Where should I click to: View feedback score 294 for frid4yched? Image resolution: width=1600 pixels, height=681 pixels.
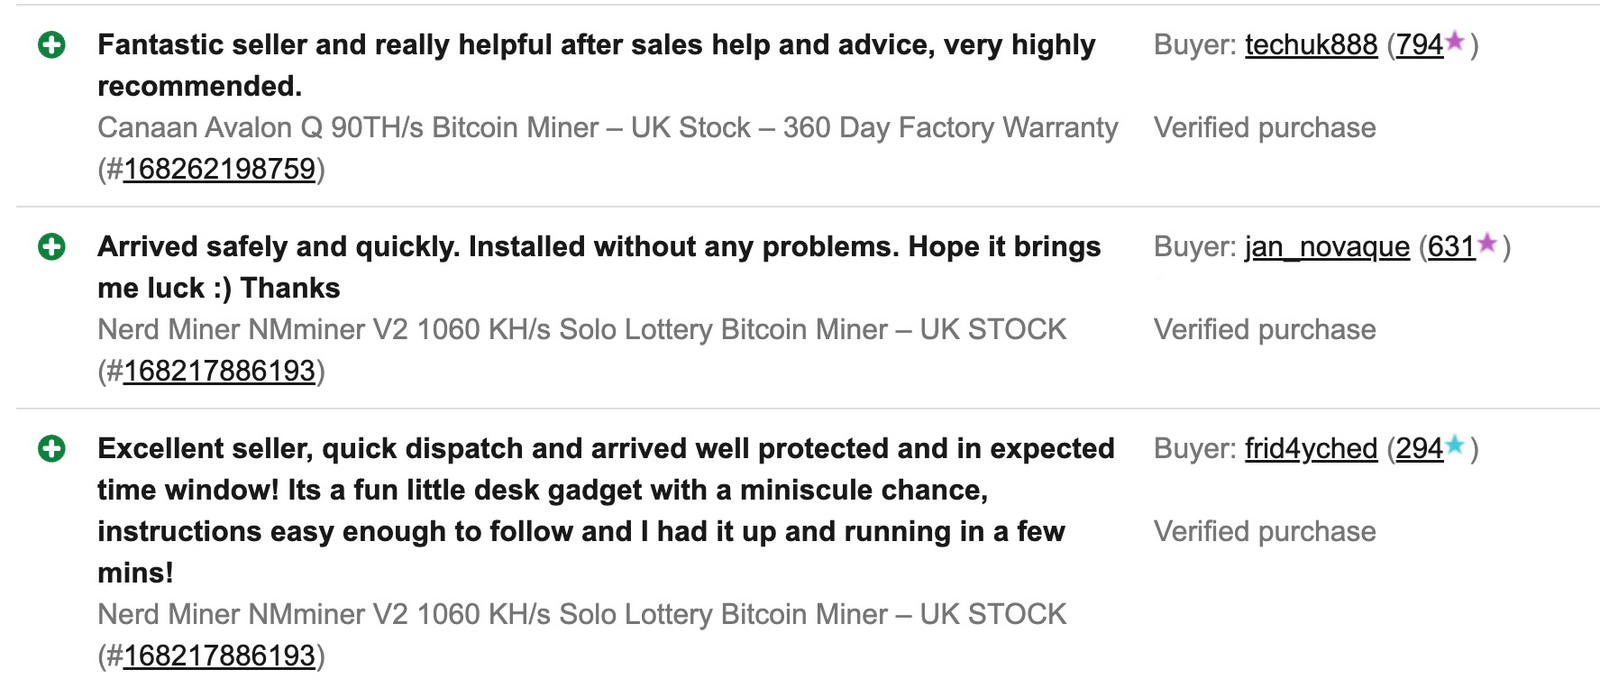[1418, 449]
